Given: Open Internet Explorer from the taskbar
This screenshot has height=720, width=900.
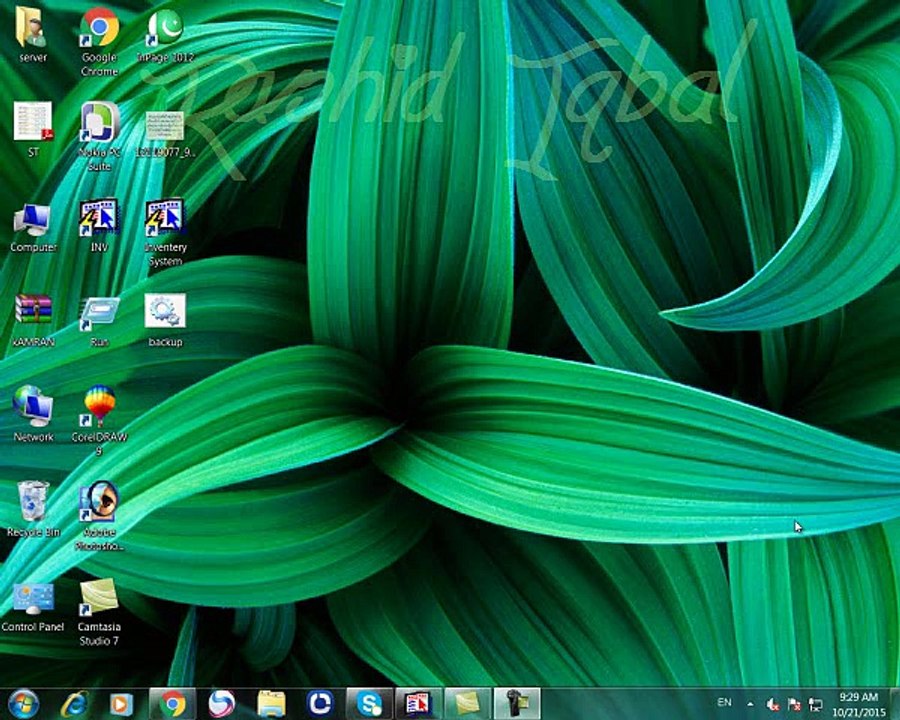Looking at the screenshot, I should pos(74,703).
